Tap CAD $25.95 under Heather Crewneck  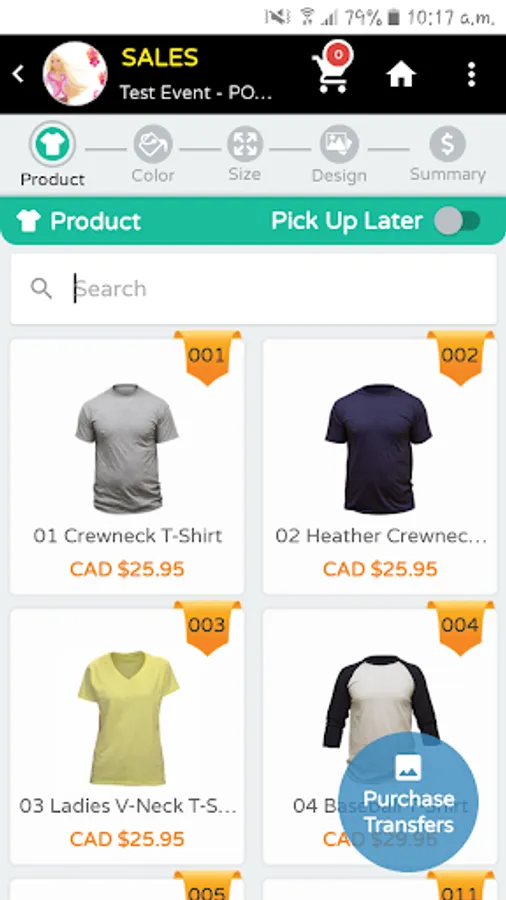pos(380,569)
